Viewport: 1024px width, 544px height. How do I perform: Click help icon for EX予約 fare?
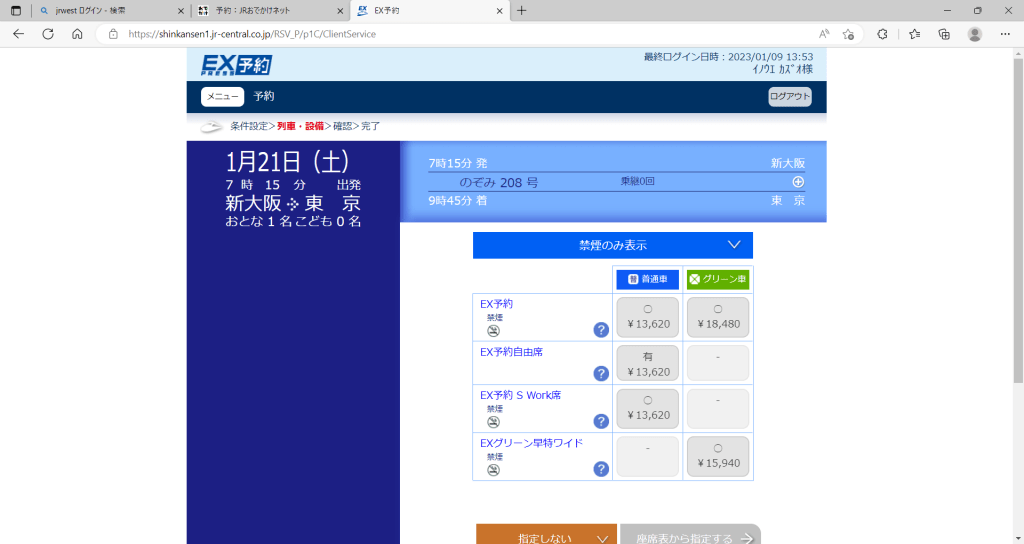tap(601, 330)
